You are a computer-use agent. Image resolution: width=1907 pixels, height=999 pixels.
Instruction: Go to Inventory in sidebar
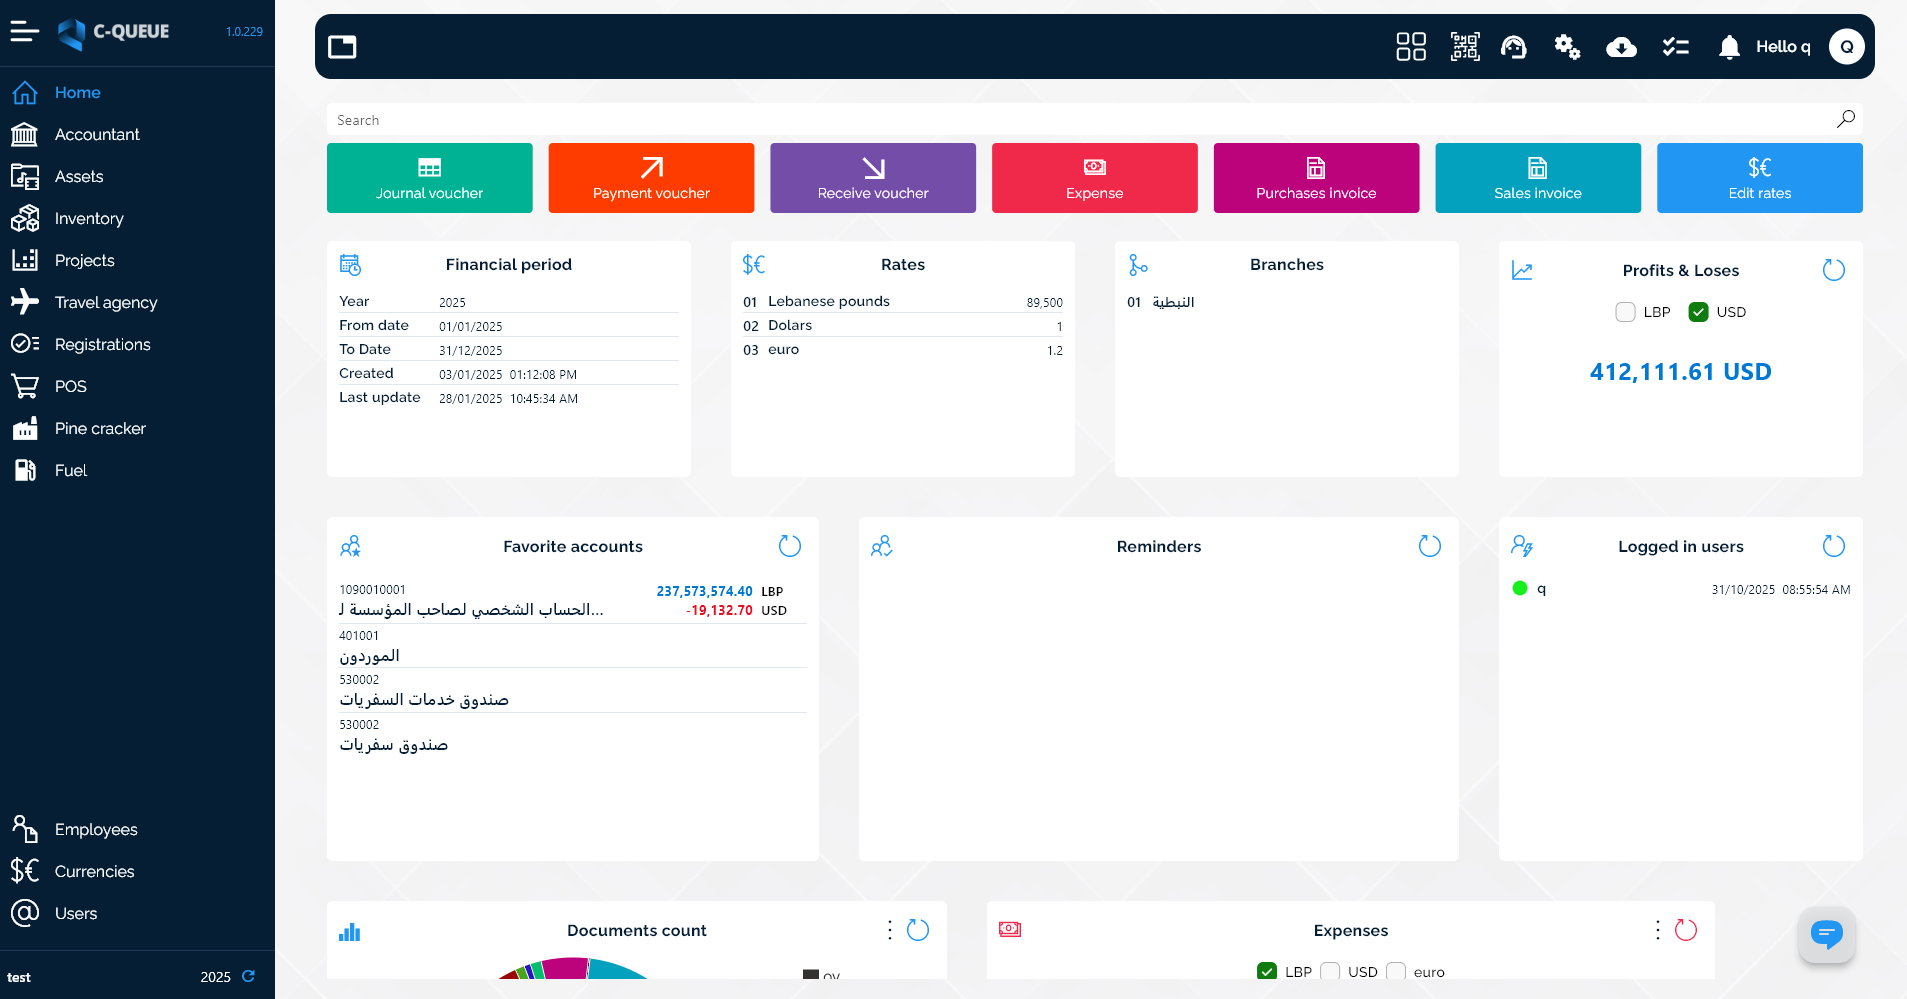click(89, 218)
